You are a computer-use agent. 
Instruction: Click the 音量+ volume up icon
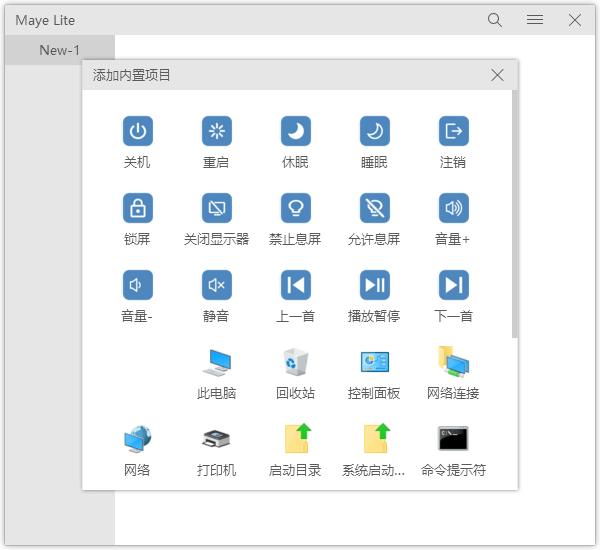pos(453,208)
